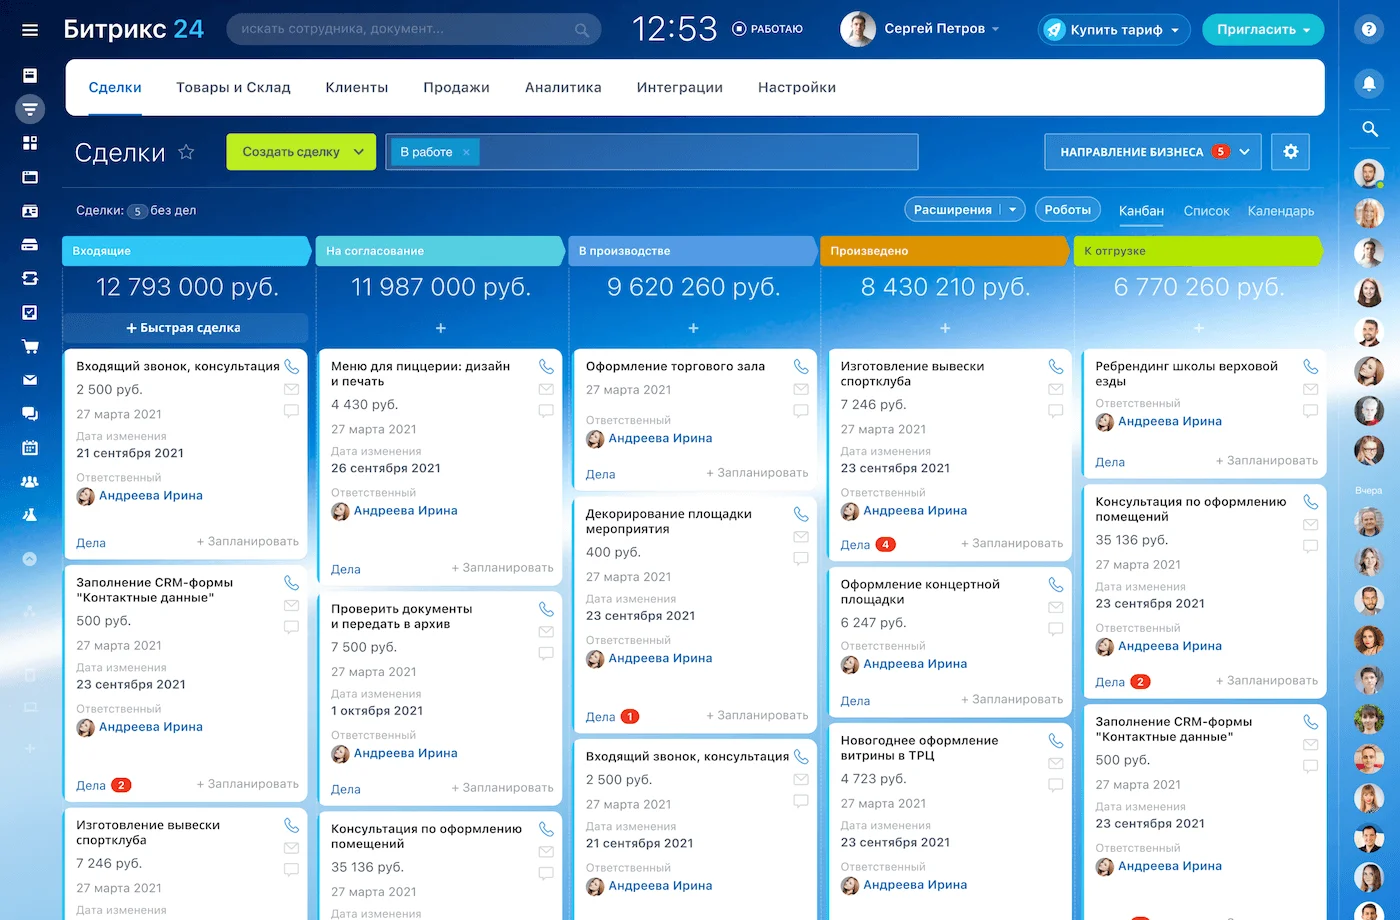This screenshot has width=1400, height=920.
Task: Click '+ Быстрая сделка' in the Входящие column
Action: 185,327
